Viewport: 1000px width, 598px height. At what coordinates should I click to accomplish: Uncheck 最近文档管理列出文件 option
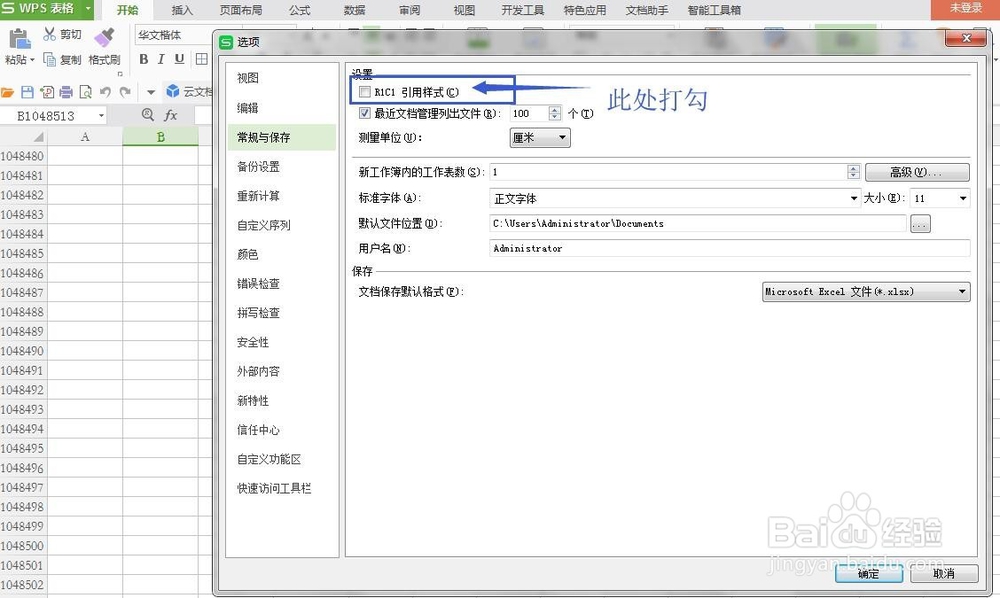365,113
